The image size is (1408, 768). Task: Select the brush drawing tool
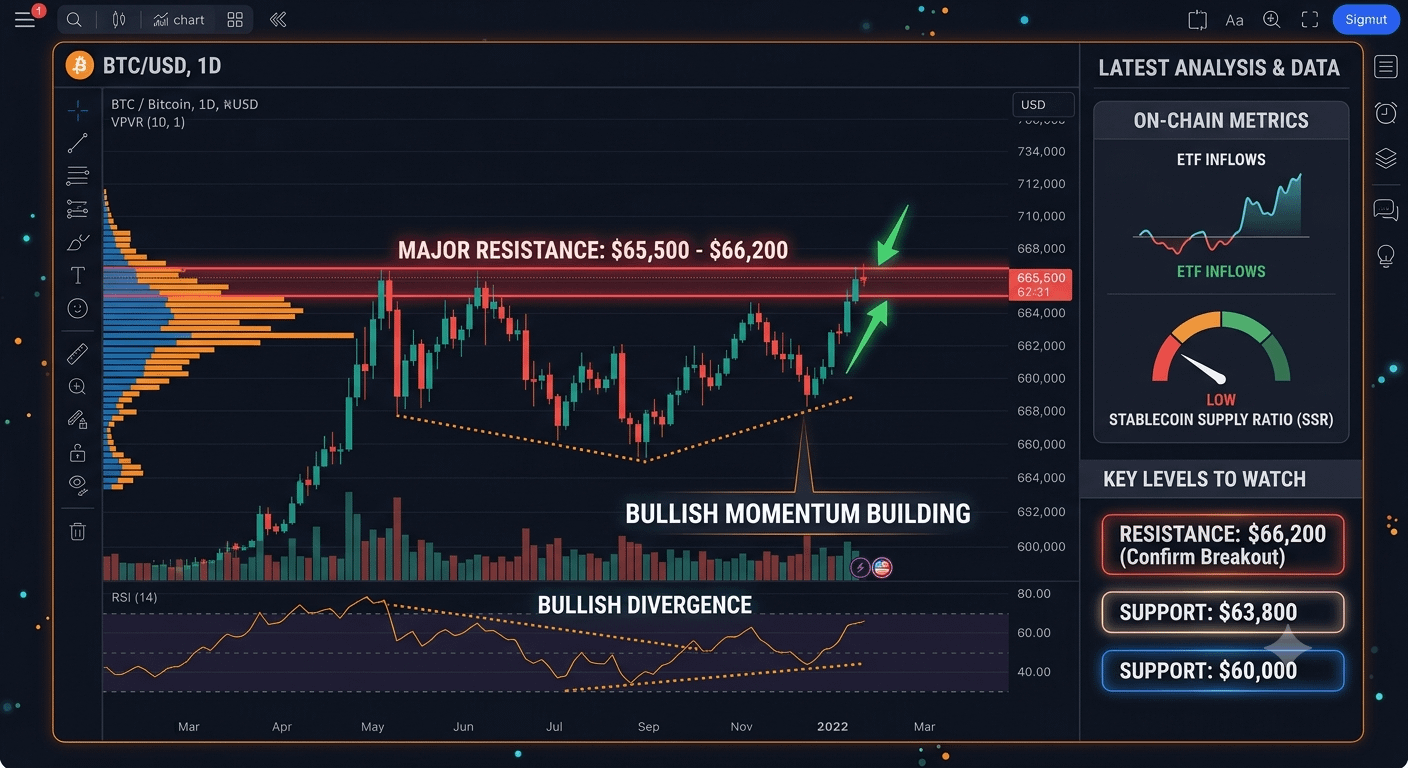(x=77, y=242)
